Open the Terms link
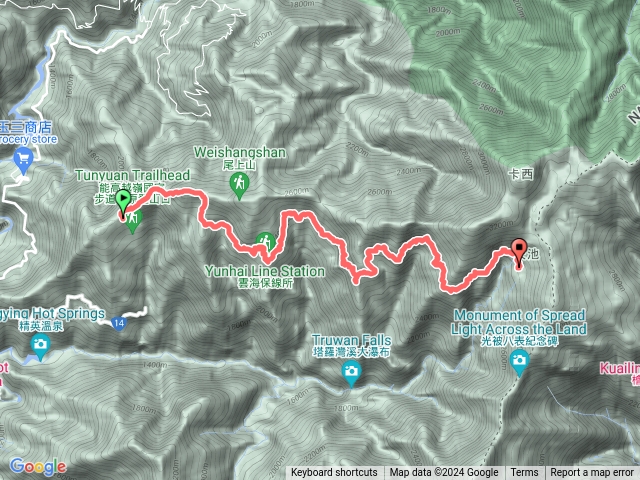 pos(524,473)
